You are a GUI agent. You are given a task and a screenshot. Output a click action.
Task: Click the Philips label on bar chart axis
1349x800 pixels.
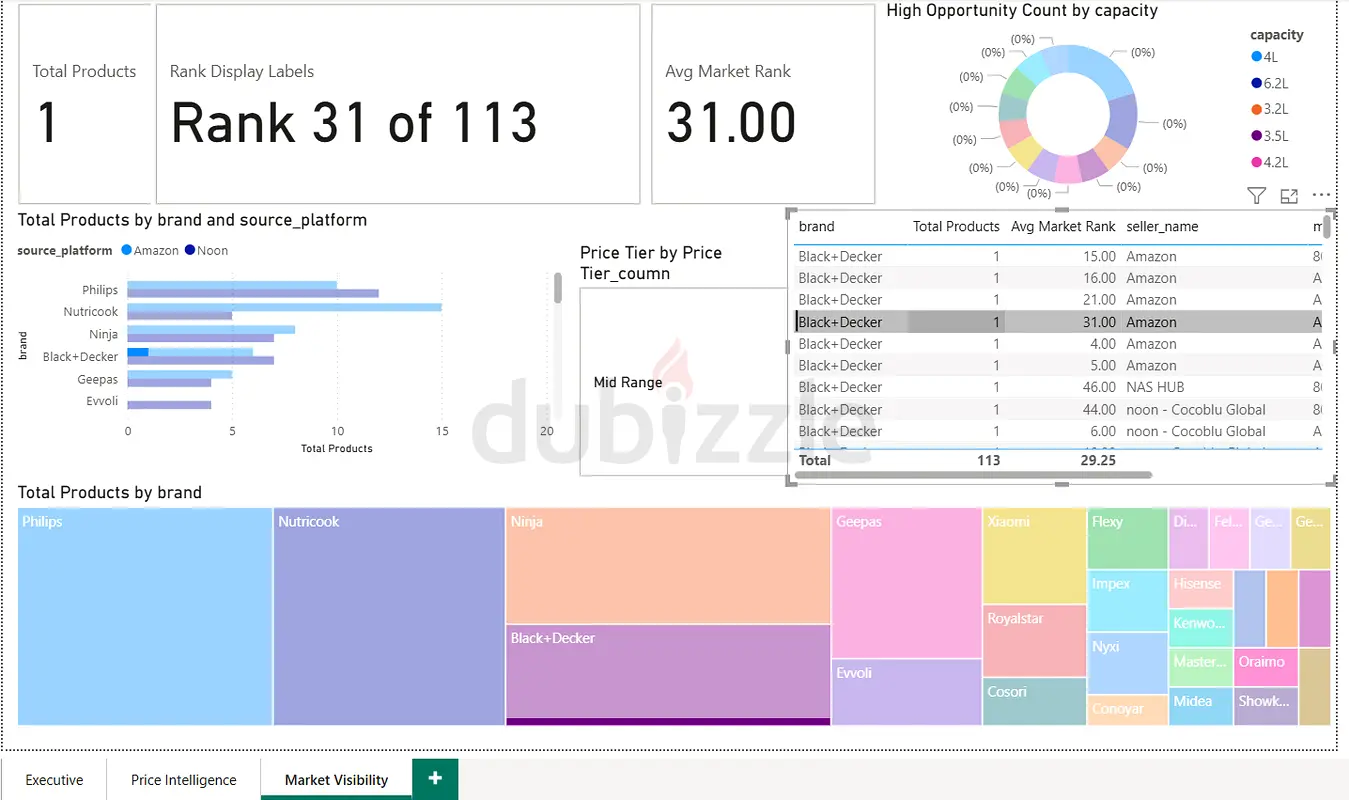click(100, 290)
